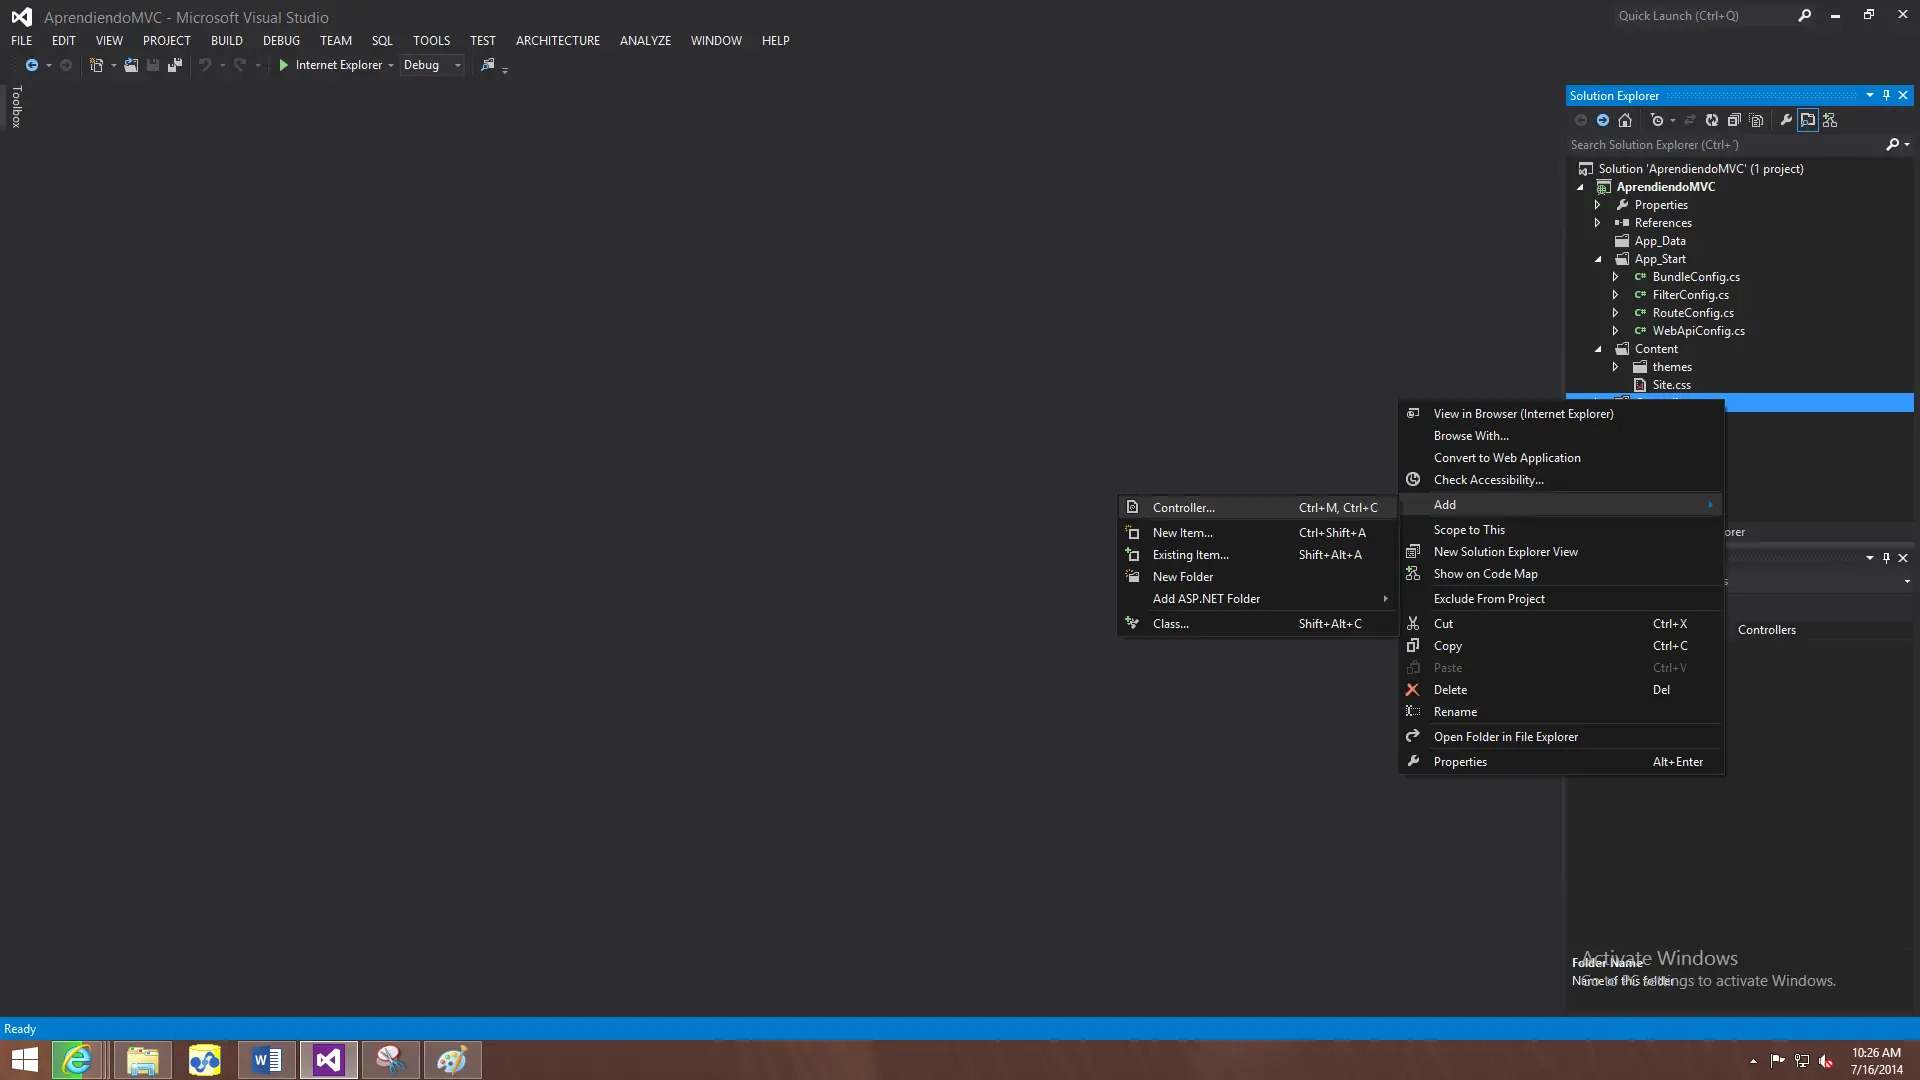1920x1080 pixels.
Task: Open the Toolbox side tab
Action: click(x=16, y=106)
